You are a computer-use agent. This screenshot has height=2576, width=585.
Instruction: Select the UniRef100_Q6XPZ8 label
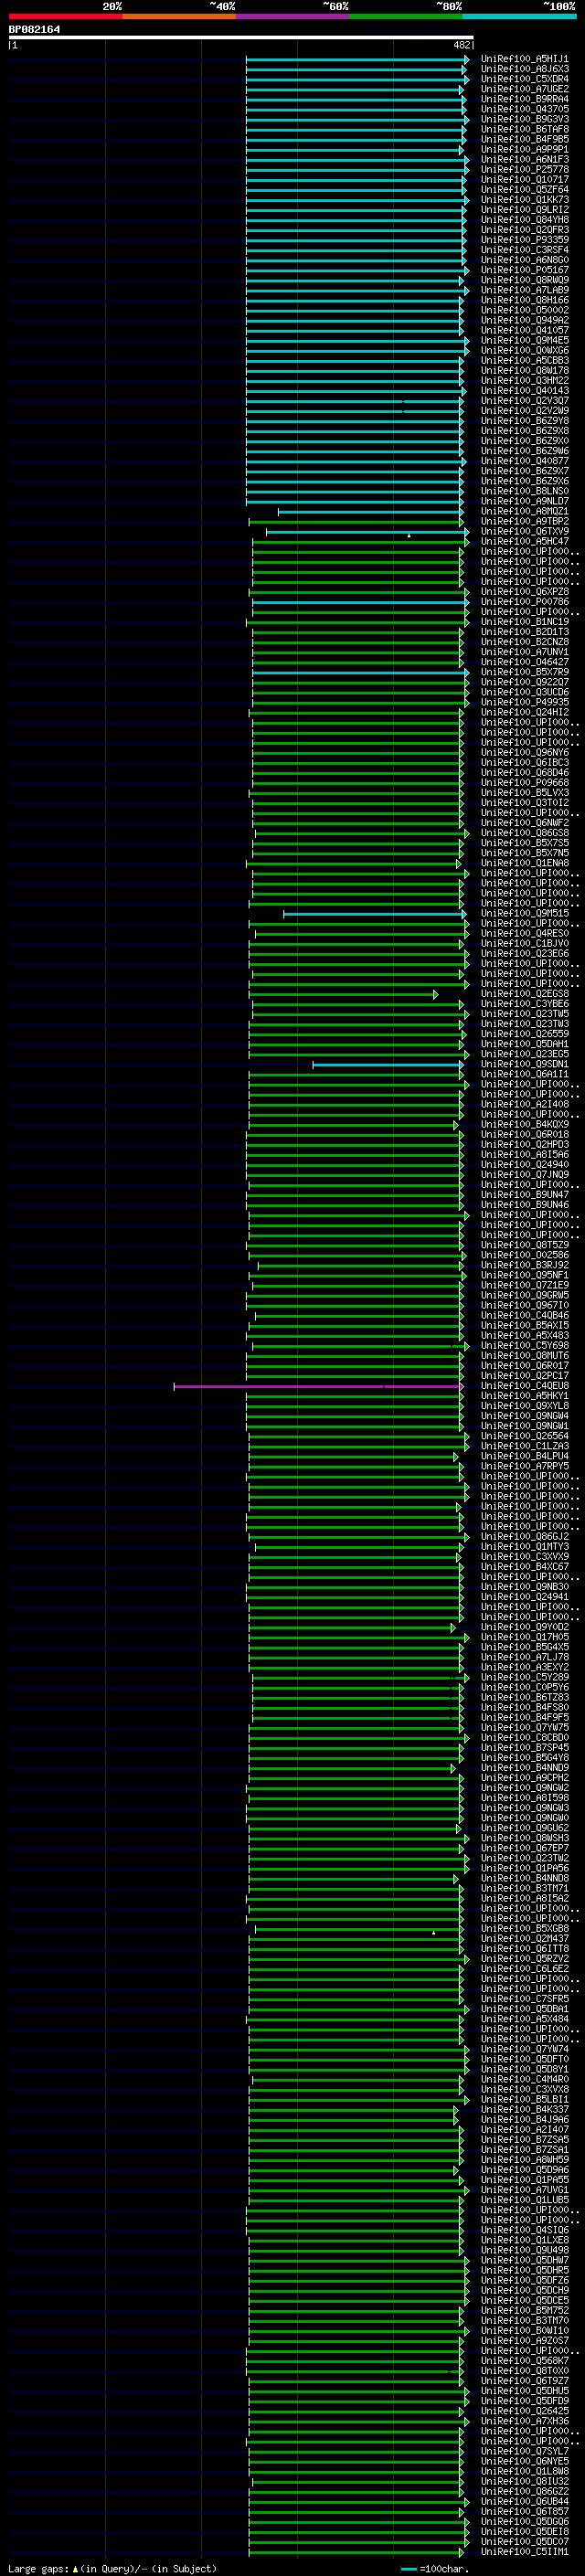coord(524,592)
